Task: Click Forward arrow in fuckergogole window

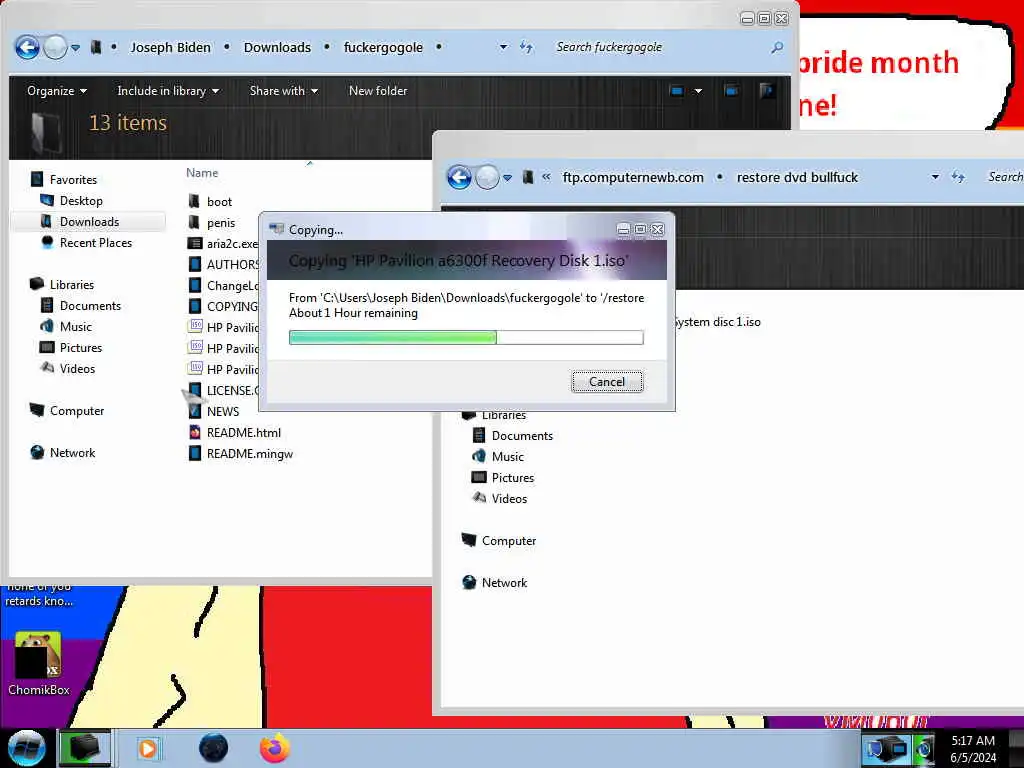Action: [x=55, y=47]
